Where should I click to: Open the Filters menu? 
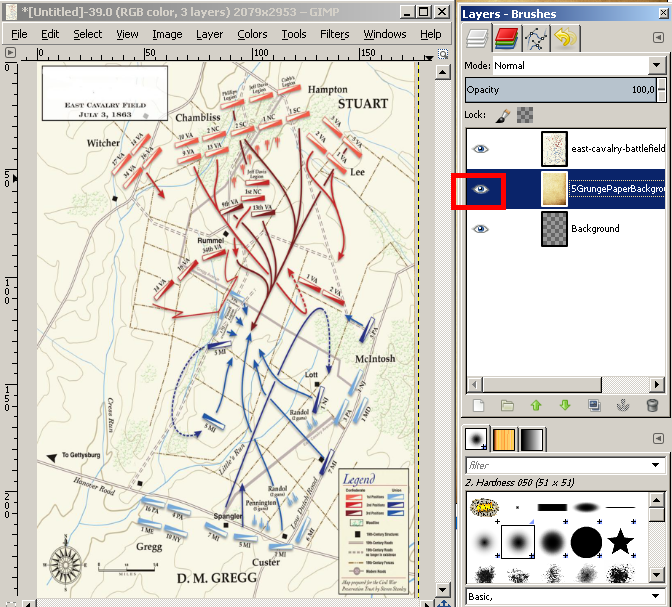pyautogui.click(x=334, y=34)
